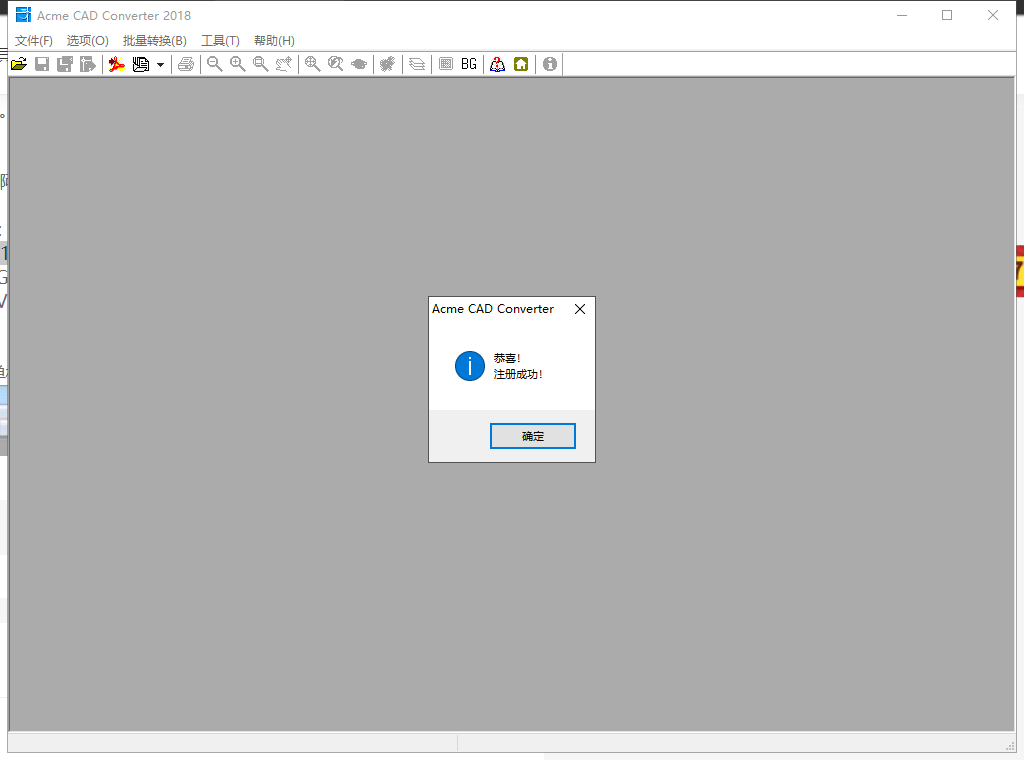Toggle background color with BG button
The image size is (1024, 760).
click(x=469, y=64)
